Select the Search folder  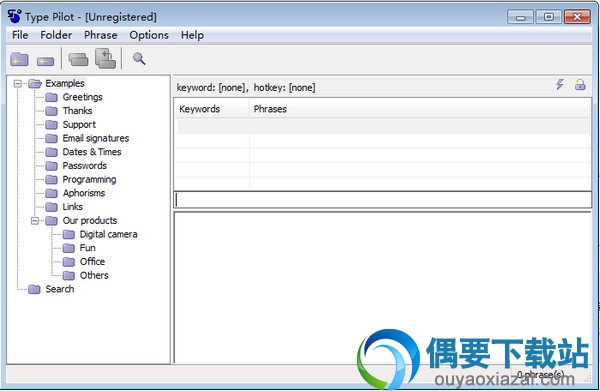(x=60, y=289)
